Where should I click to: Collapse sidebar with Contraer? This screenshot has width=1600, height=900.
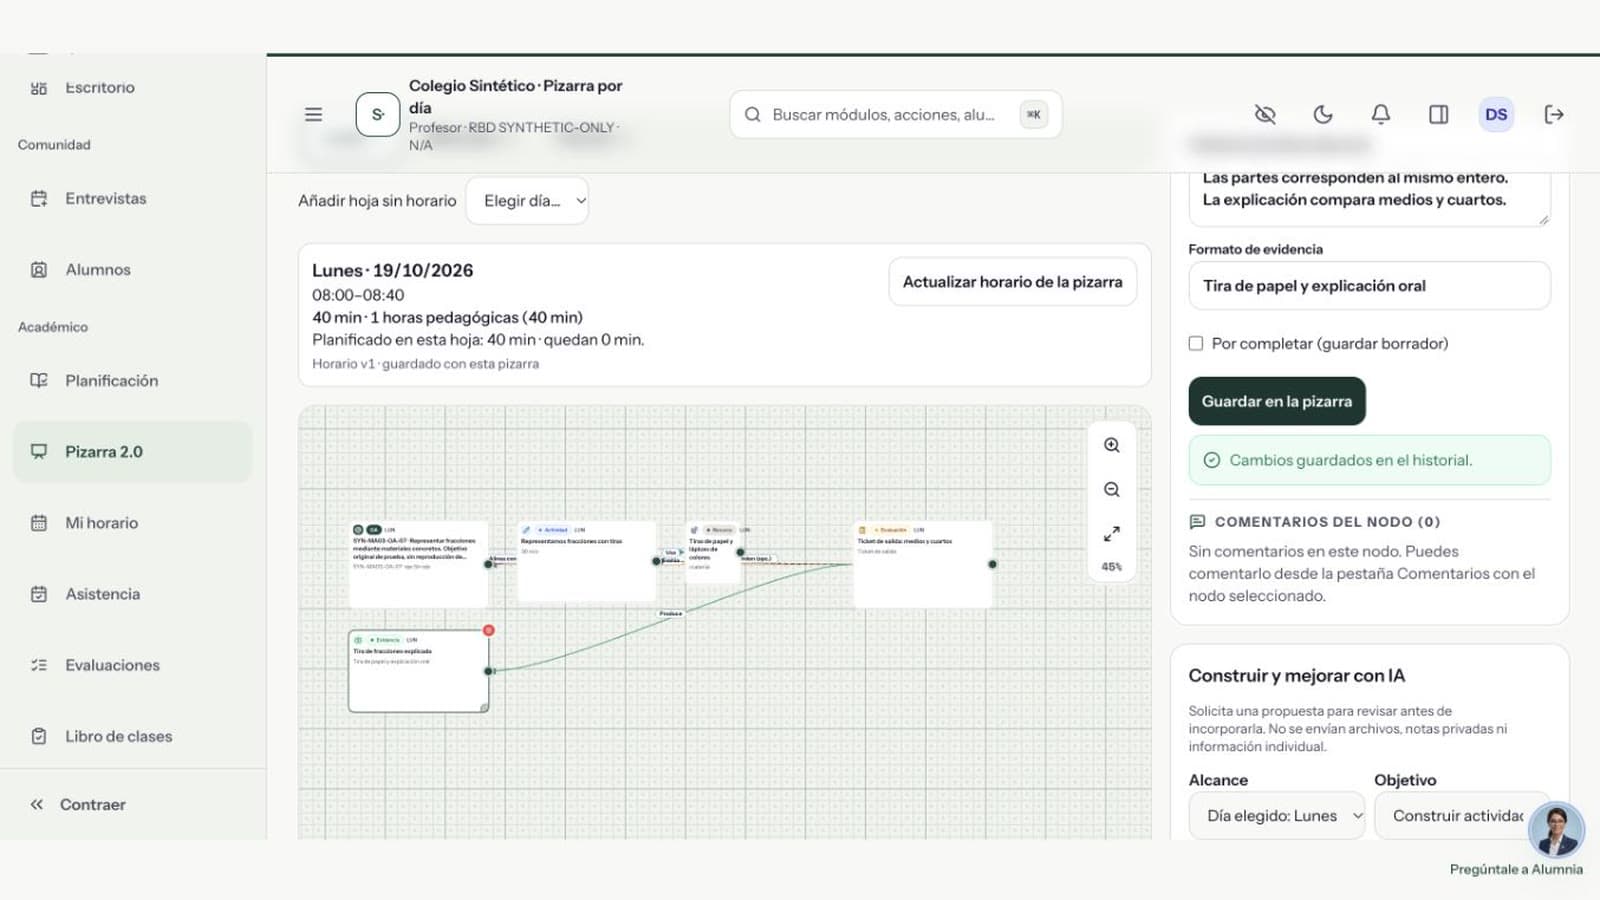78,804
